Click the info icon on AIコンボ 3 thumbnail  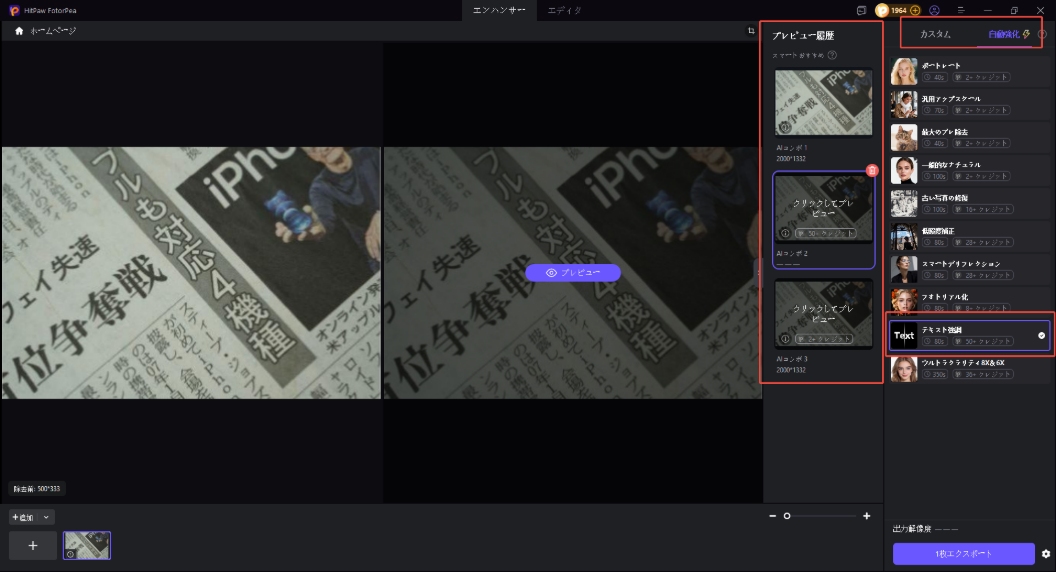(x=785, y=339)
